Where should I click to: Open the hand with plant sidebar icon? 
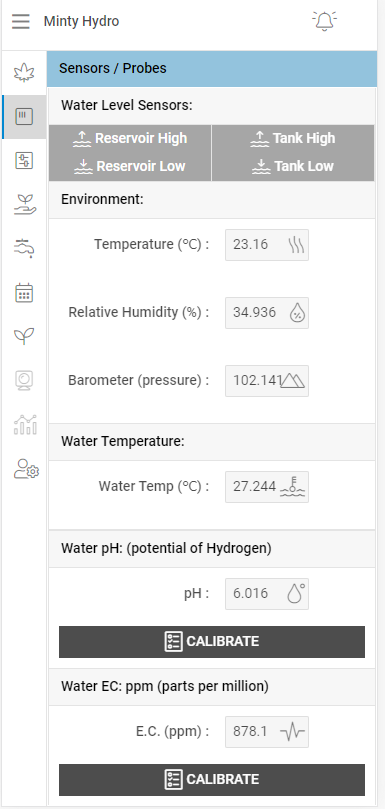24,205
